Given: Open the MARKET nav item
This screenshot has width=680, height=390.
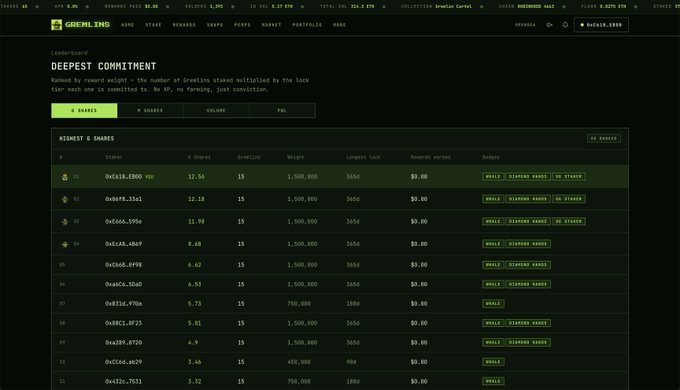Looking at the screenshot, I should click(271, 25).
